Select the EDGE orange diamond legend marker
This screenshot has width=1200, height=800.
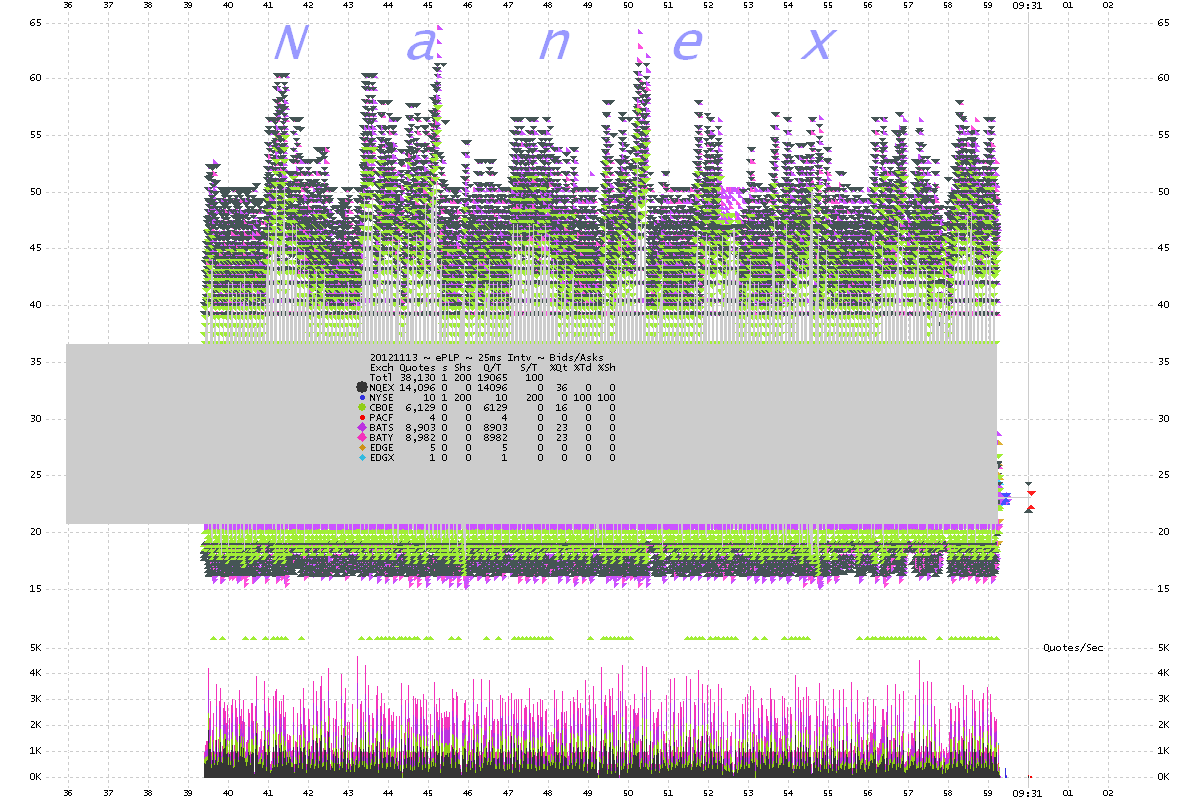(362, 448)
